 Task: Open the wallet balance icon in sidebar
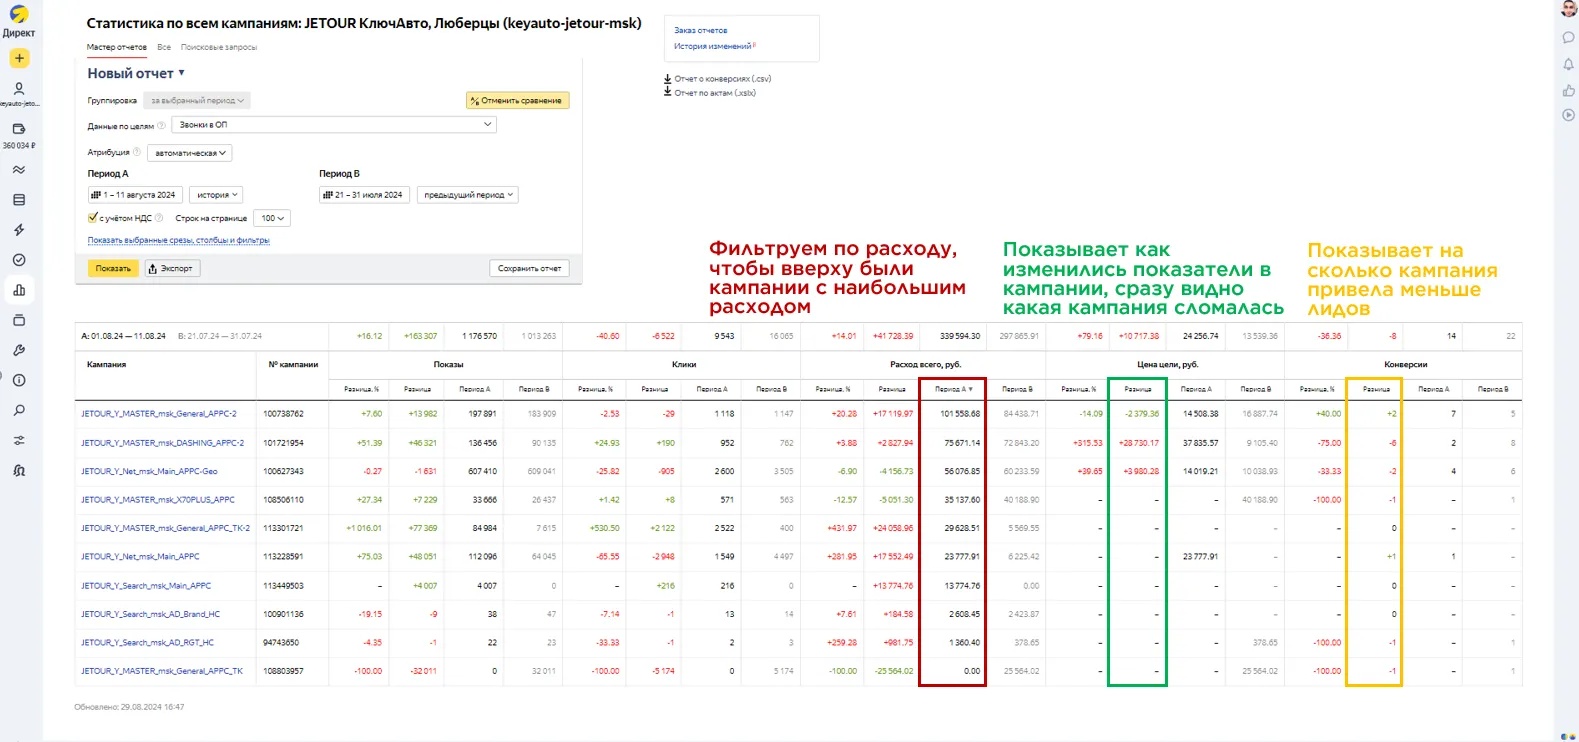point(19,129)
